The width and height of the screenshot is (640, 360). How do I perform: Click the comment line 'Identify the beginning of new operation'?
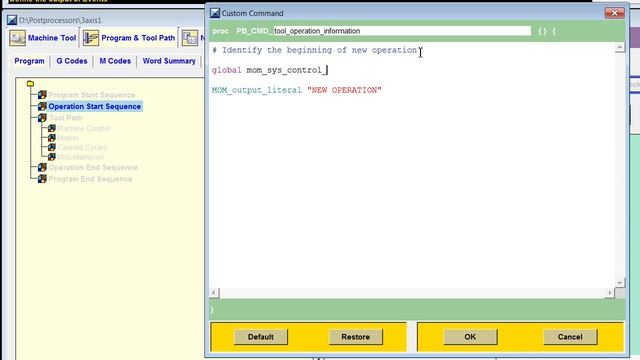click(315, 50)
